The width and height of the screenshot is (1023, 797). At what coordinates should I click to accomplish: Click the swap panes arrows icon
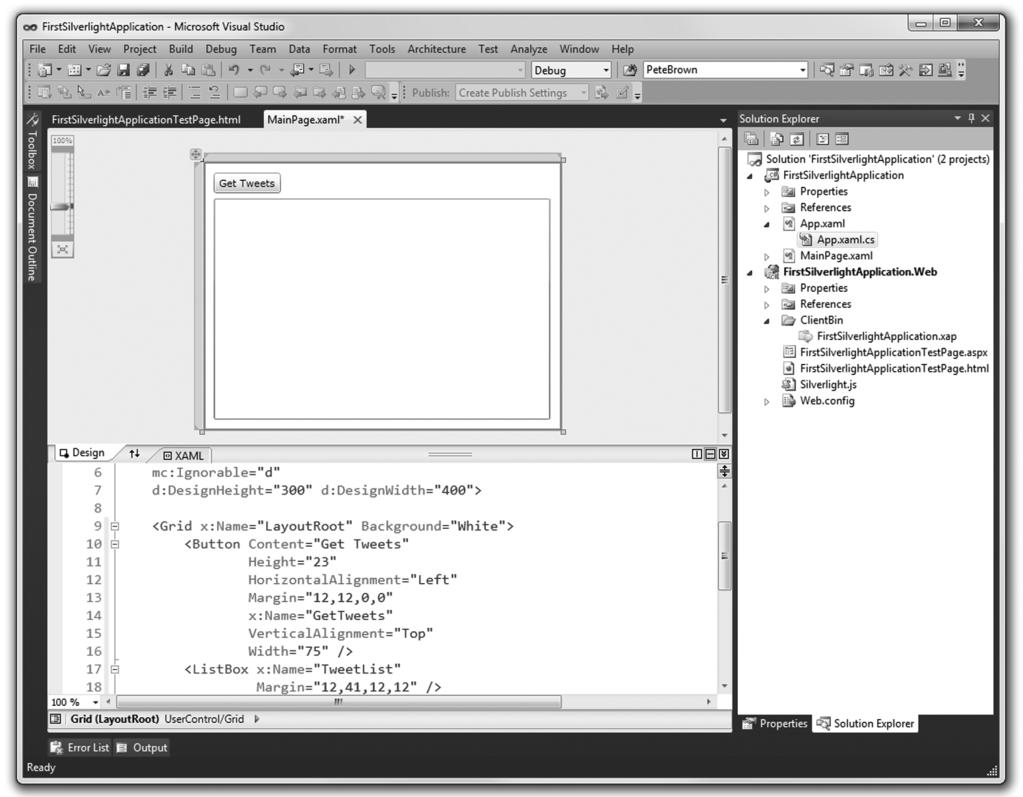134,453
